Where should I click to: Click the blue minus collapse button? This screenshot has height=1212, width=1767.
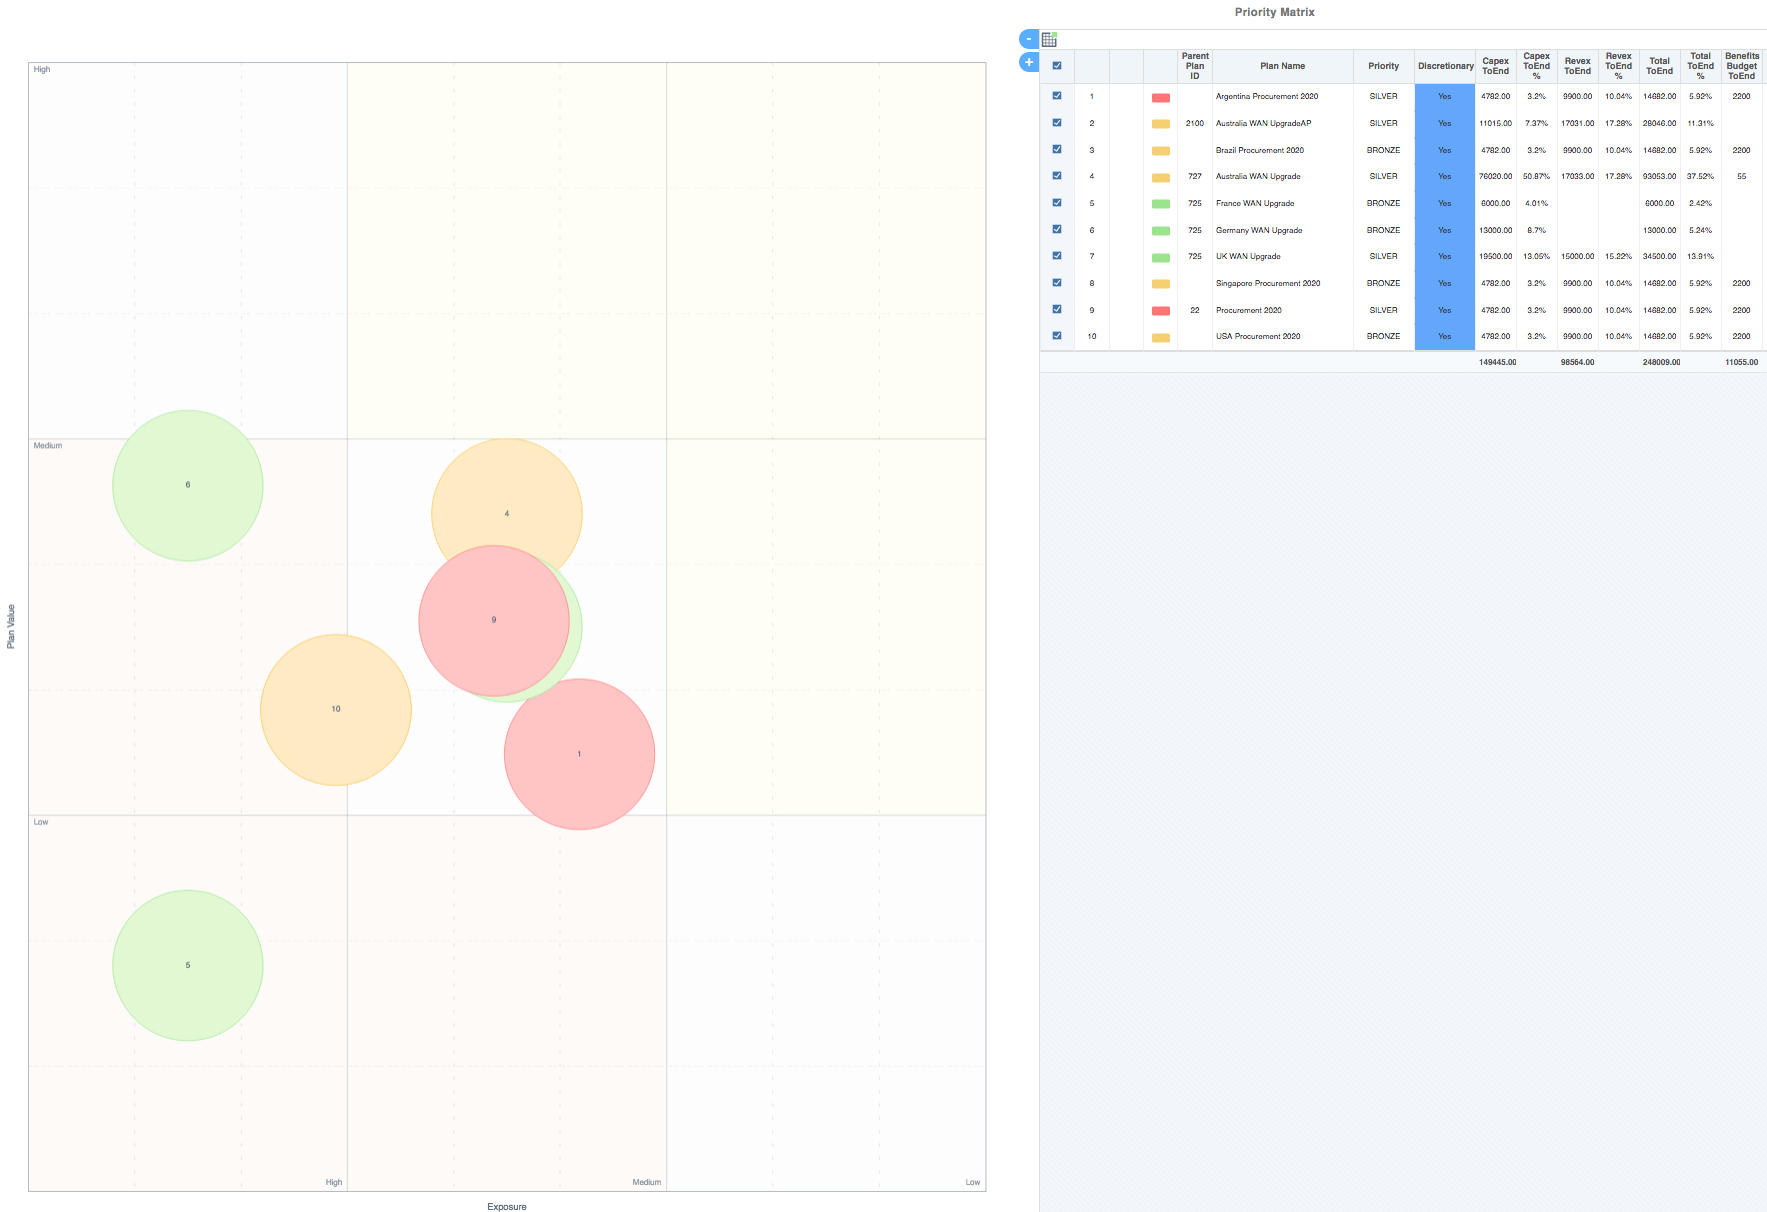point(1029,39)
